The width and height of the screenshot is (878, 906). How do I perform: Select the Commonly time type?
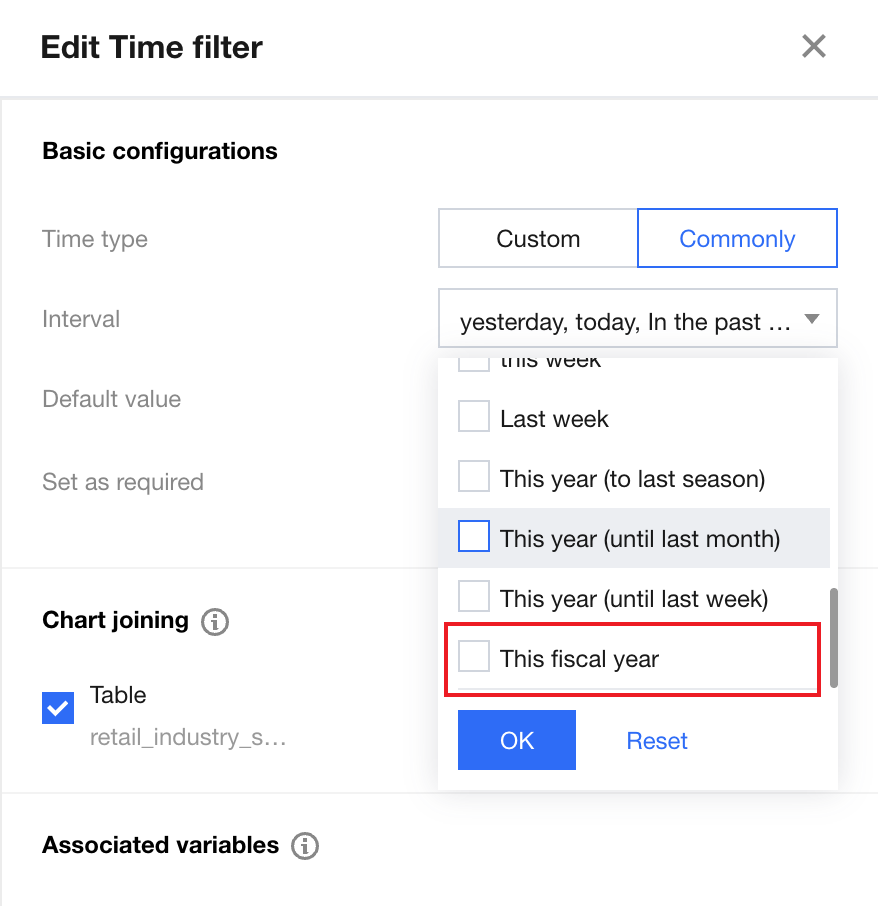[737, 239]
